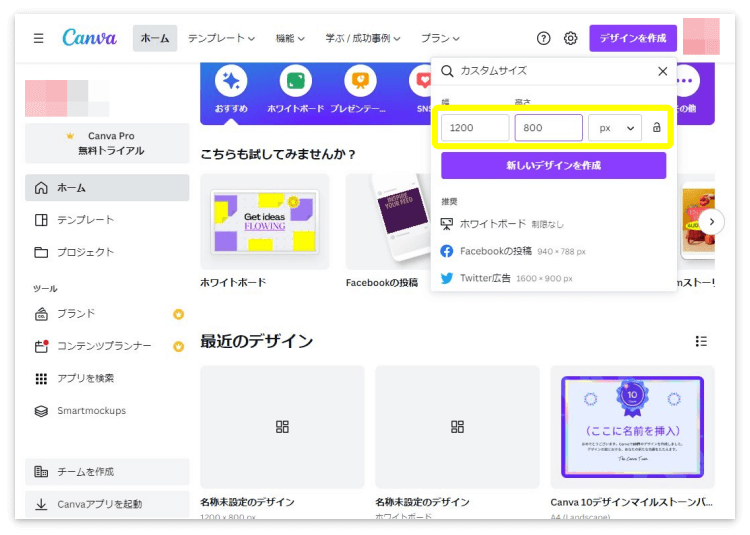Click the デザインを作成 button

click(x=633, y=38)
